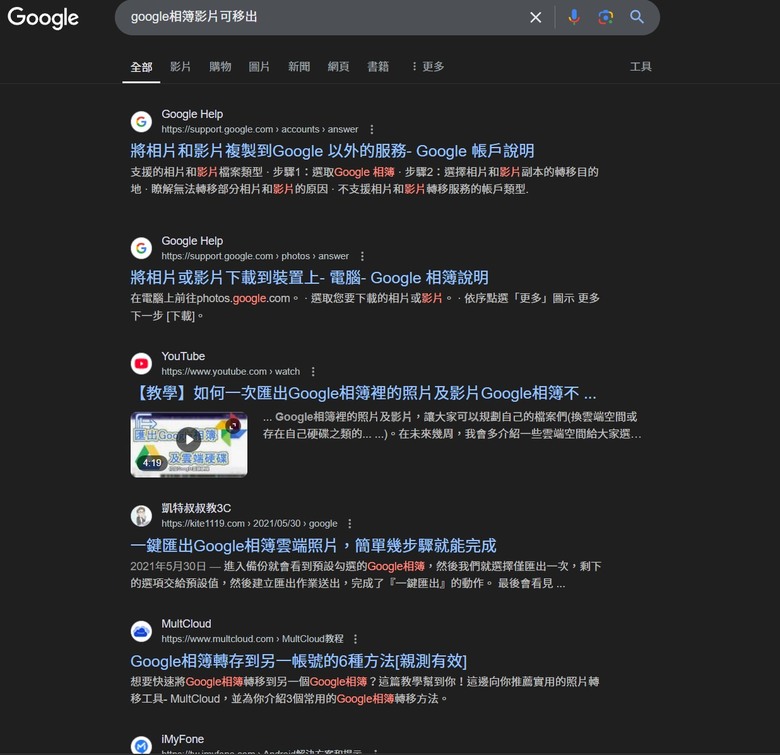Click the MultCloud source name
Viewport: 780px width, 755px height.
click(186, 624)
